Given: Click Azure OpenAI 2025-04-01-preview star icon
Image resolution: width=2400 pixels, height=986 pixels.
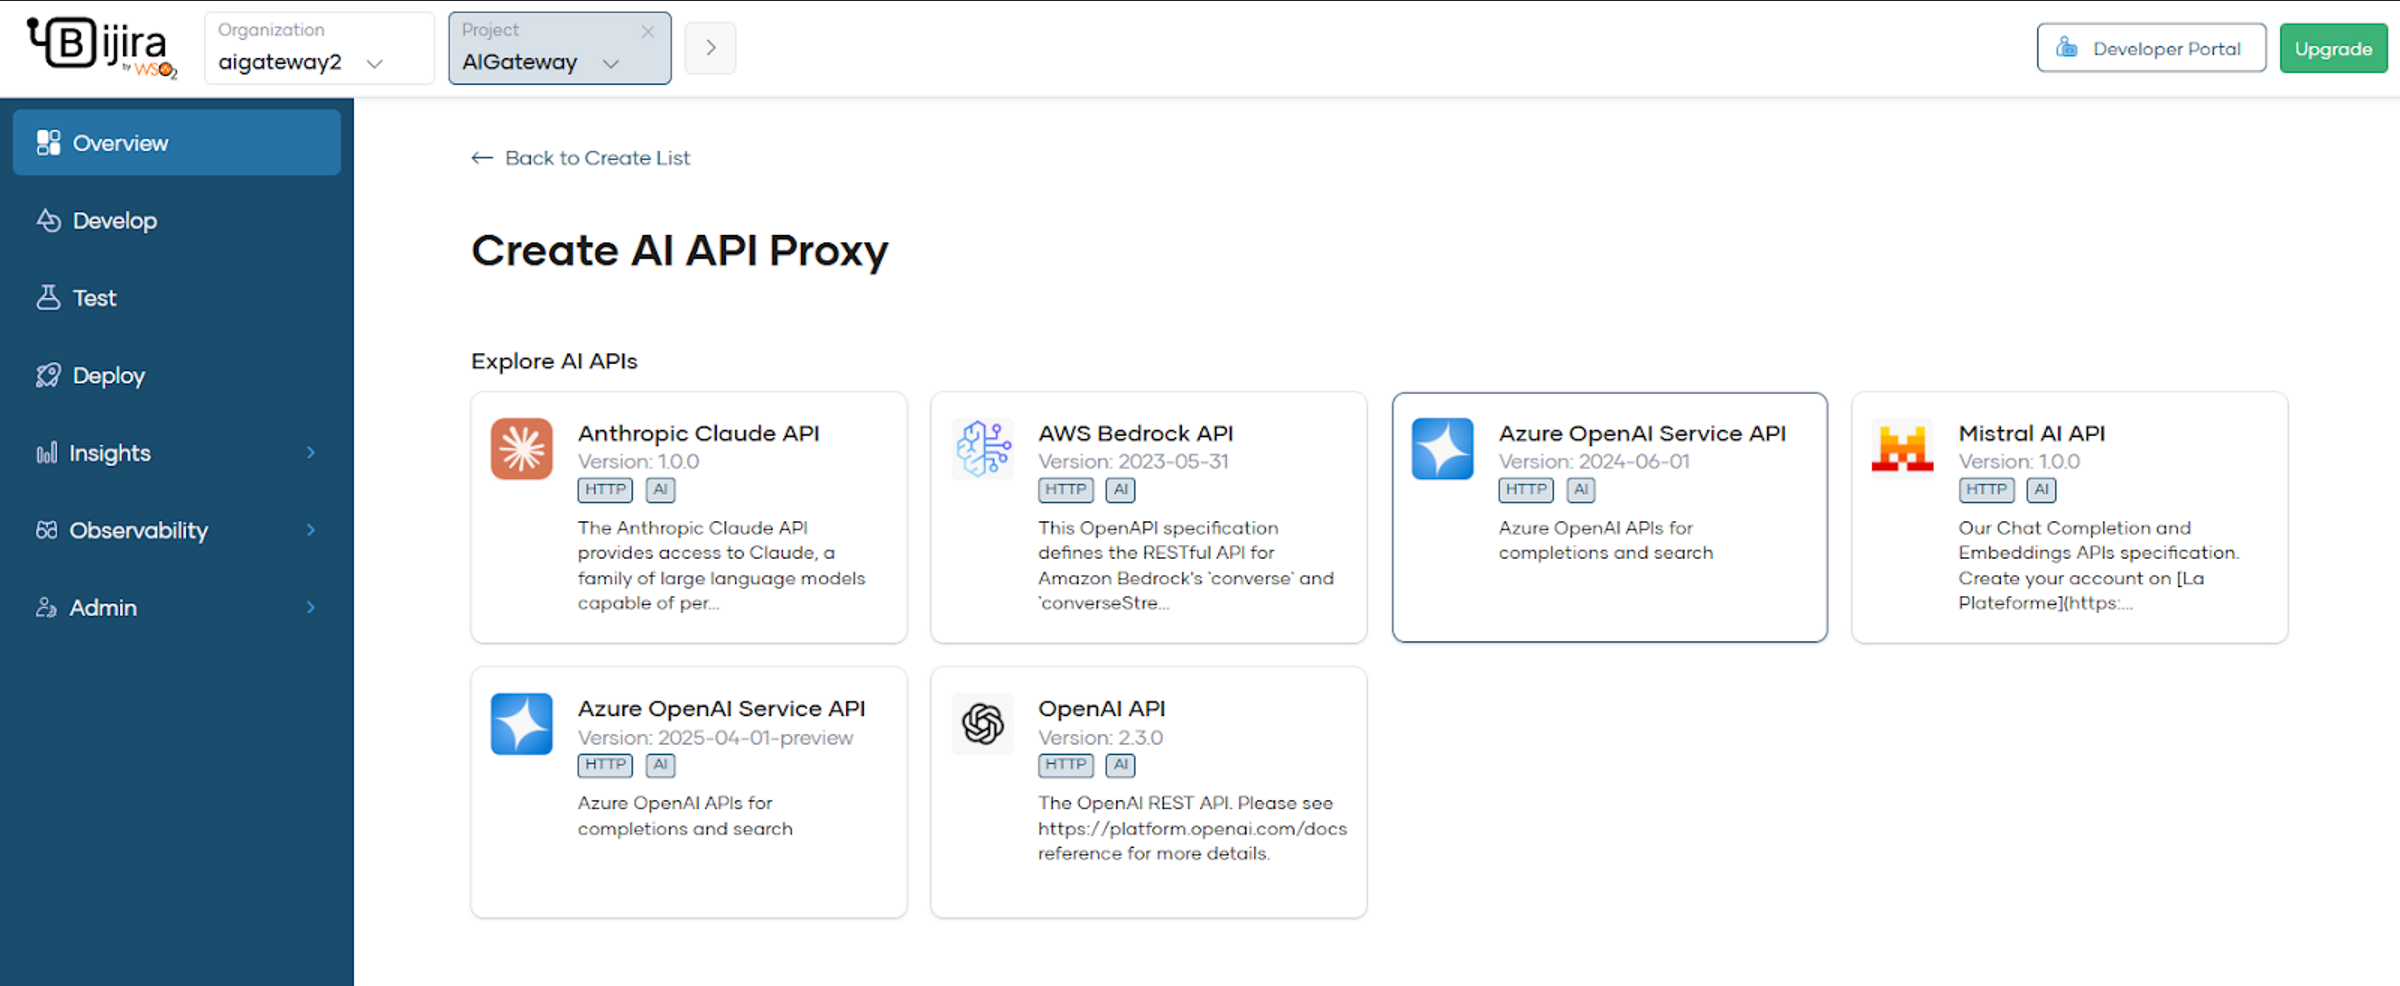Looking at the screenshot, I should point(521,724).
